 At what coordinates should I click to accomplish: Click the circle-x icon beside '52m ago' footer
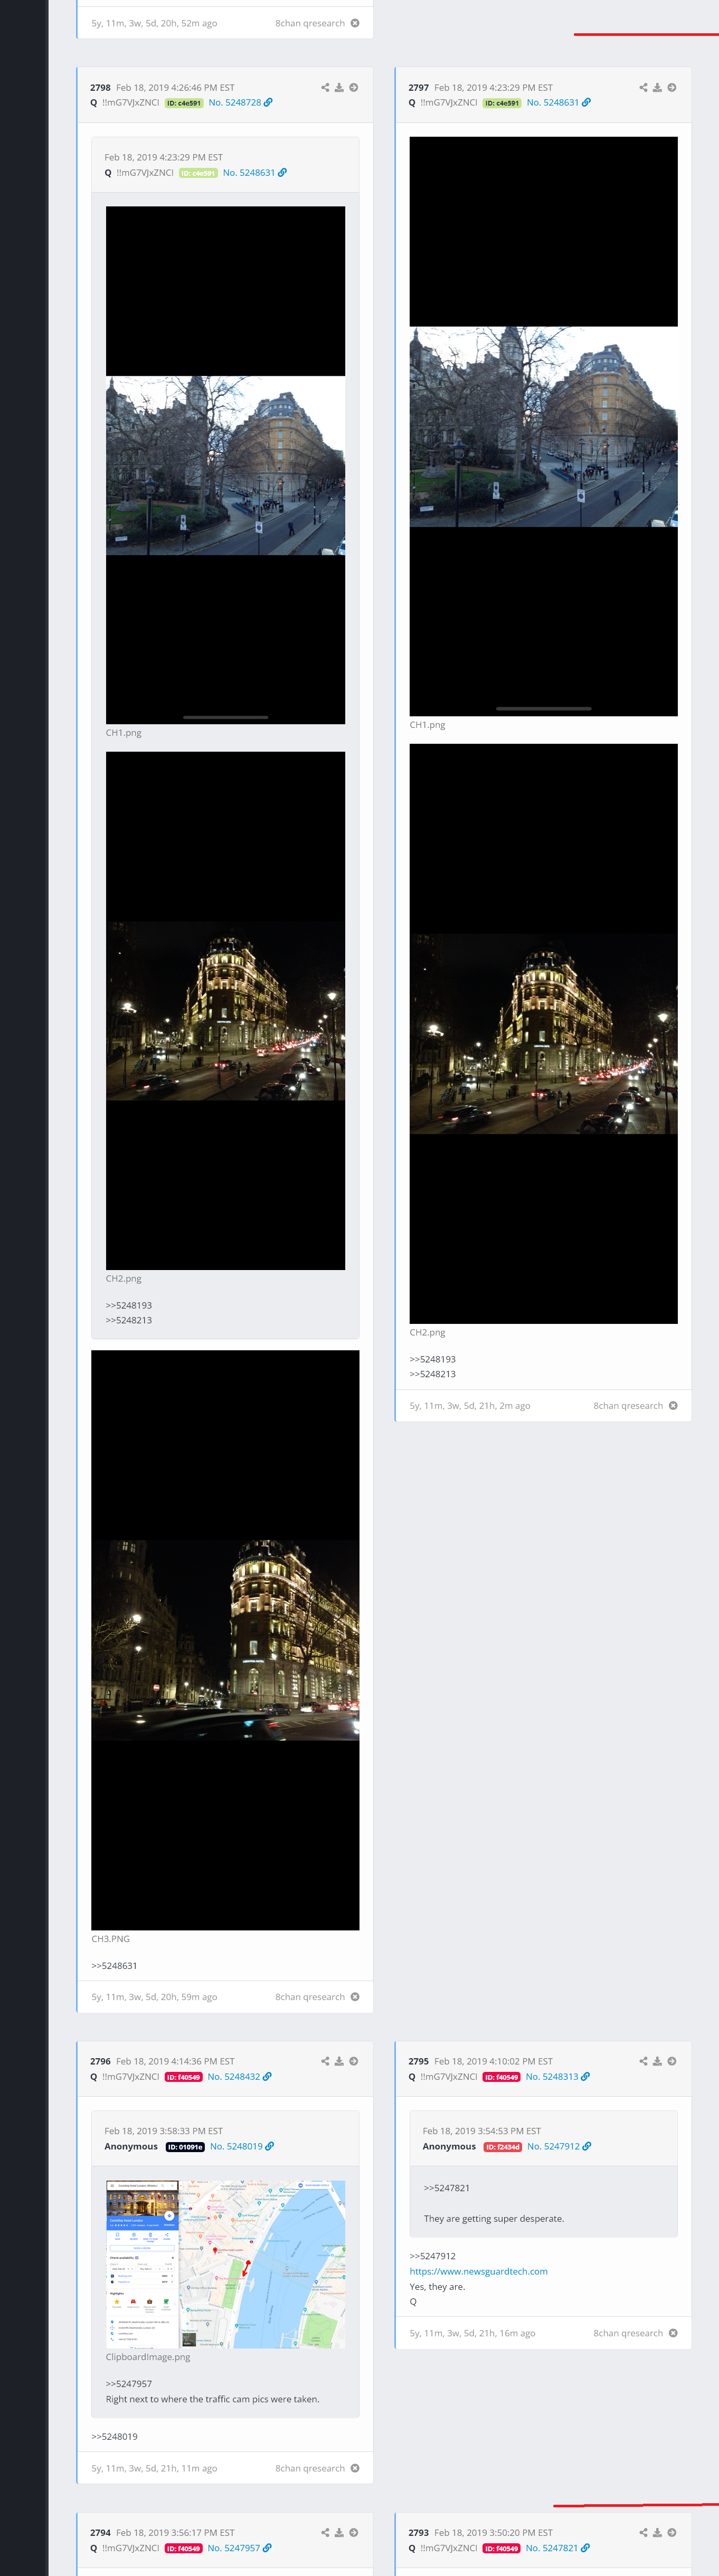click(355, 23)
